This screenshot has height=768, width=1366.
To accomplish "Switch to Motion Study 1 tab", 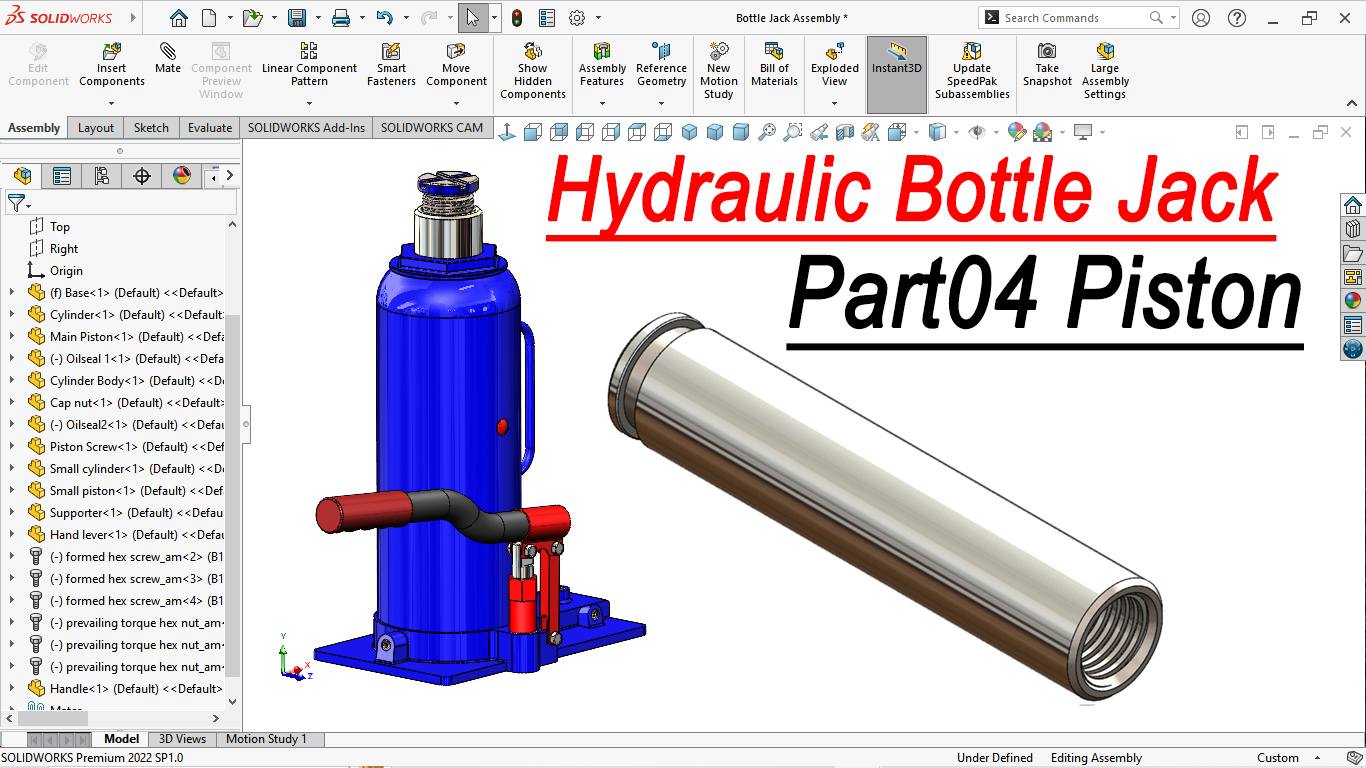I will pos(266,739).
